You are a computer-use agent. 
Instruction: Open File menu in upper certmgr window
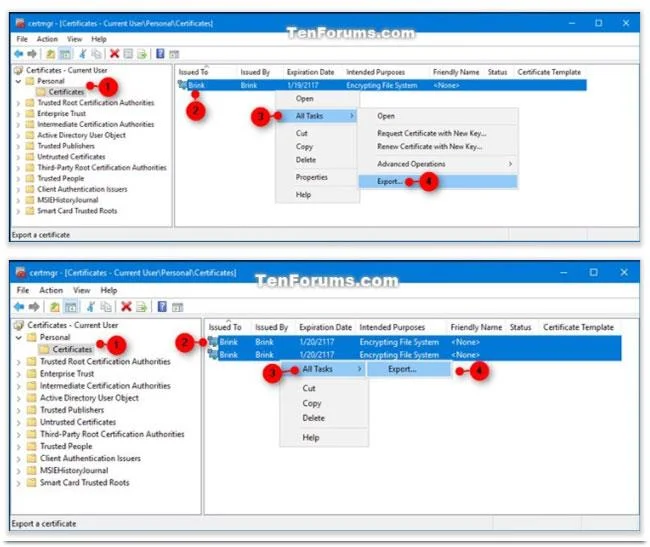point(22,39)
